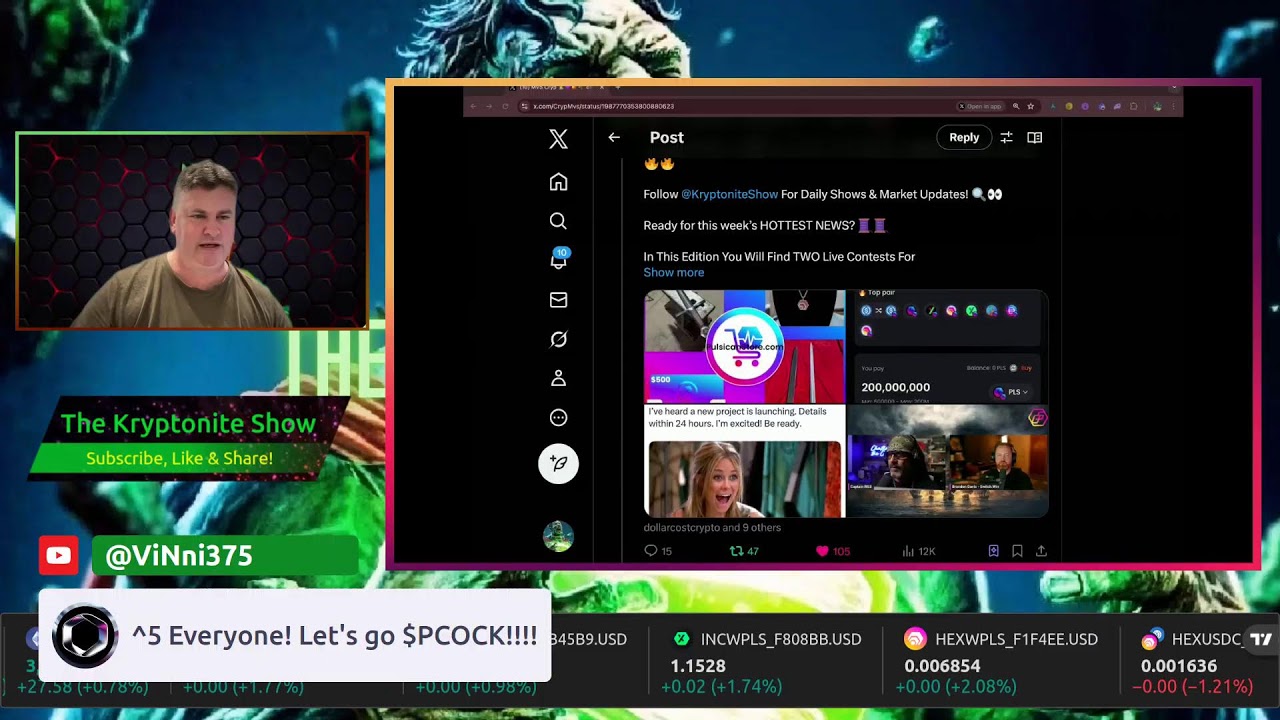Open the two-streamer podcast image

(947, 461)
